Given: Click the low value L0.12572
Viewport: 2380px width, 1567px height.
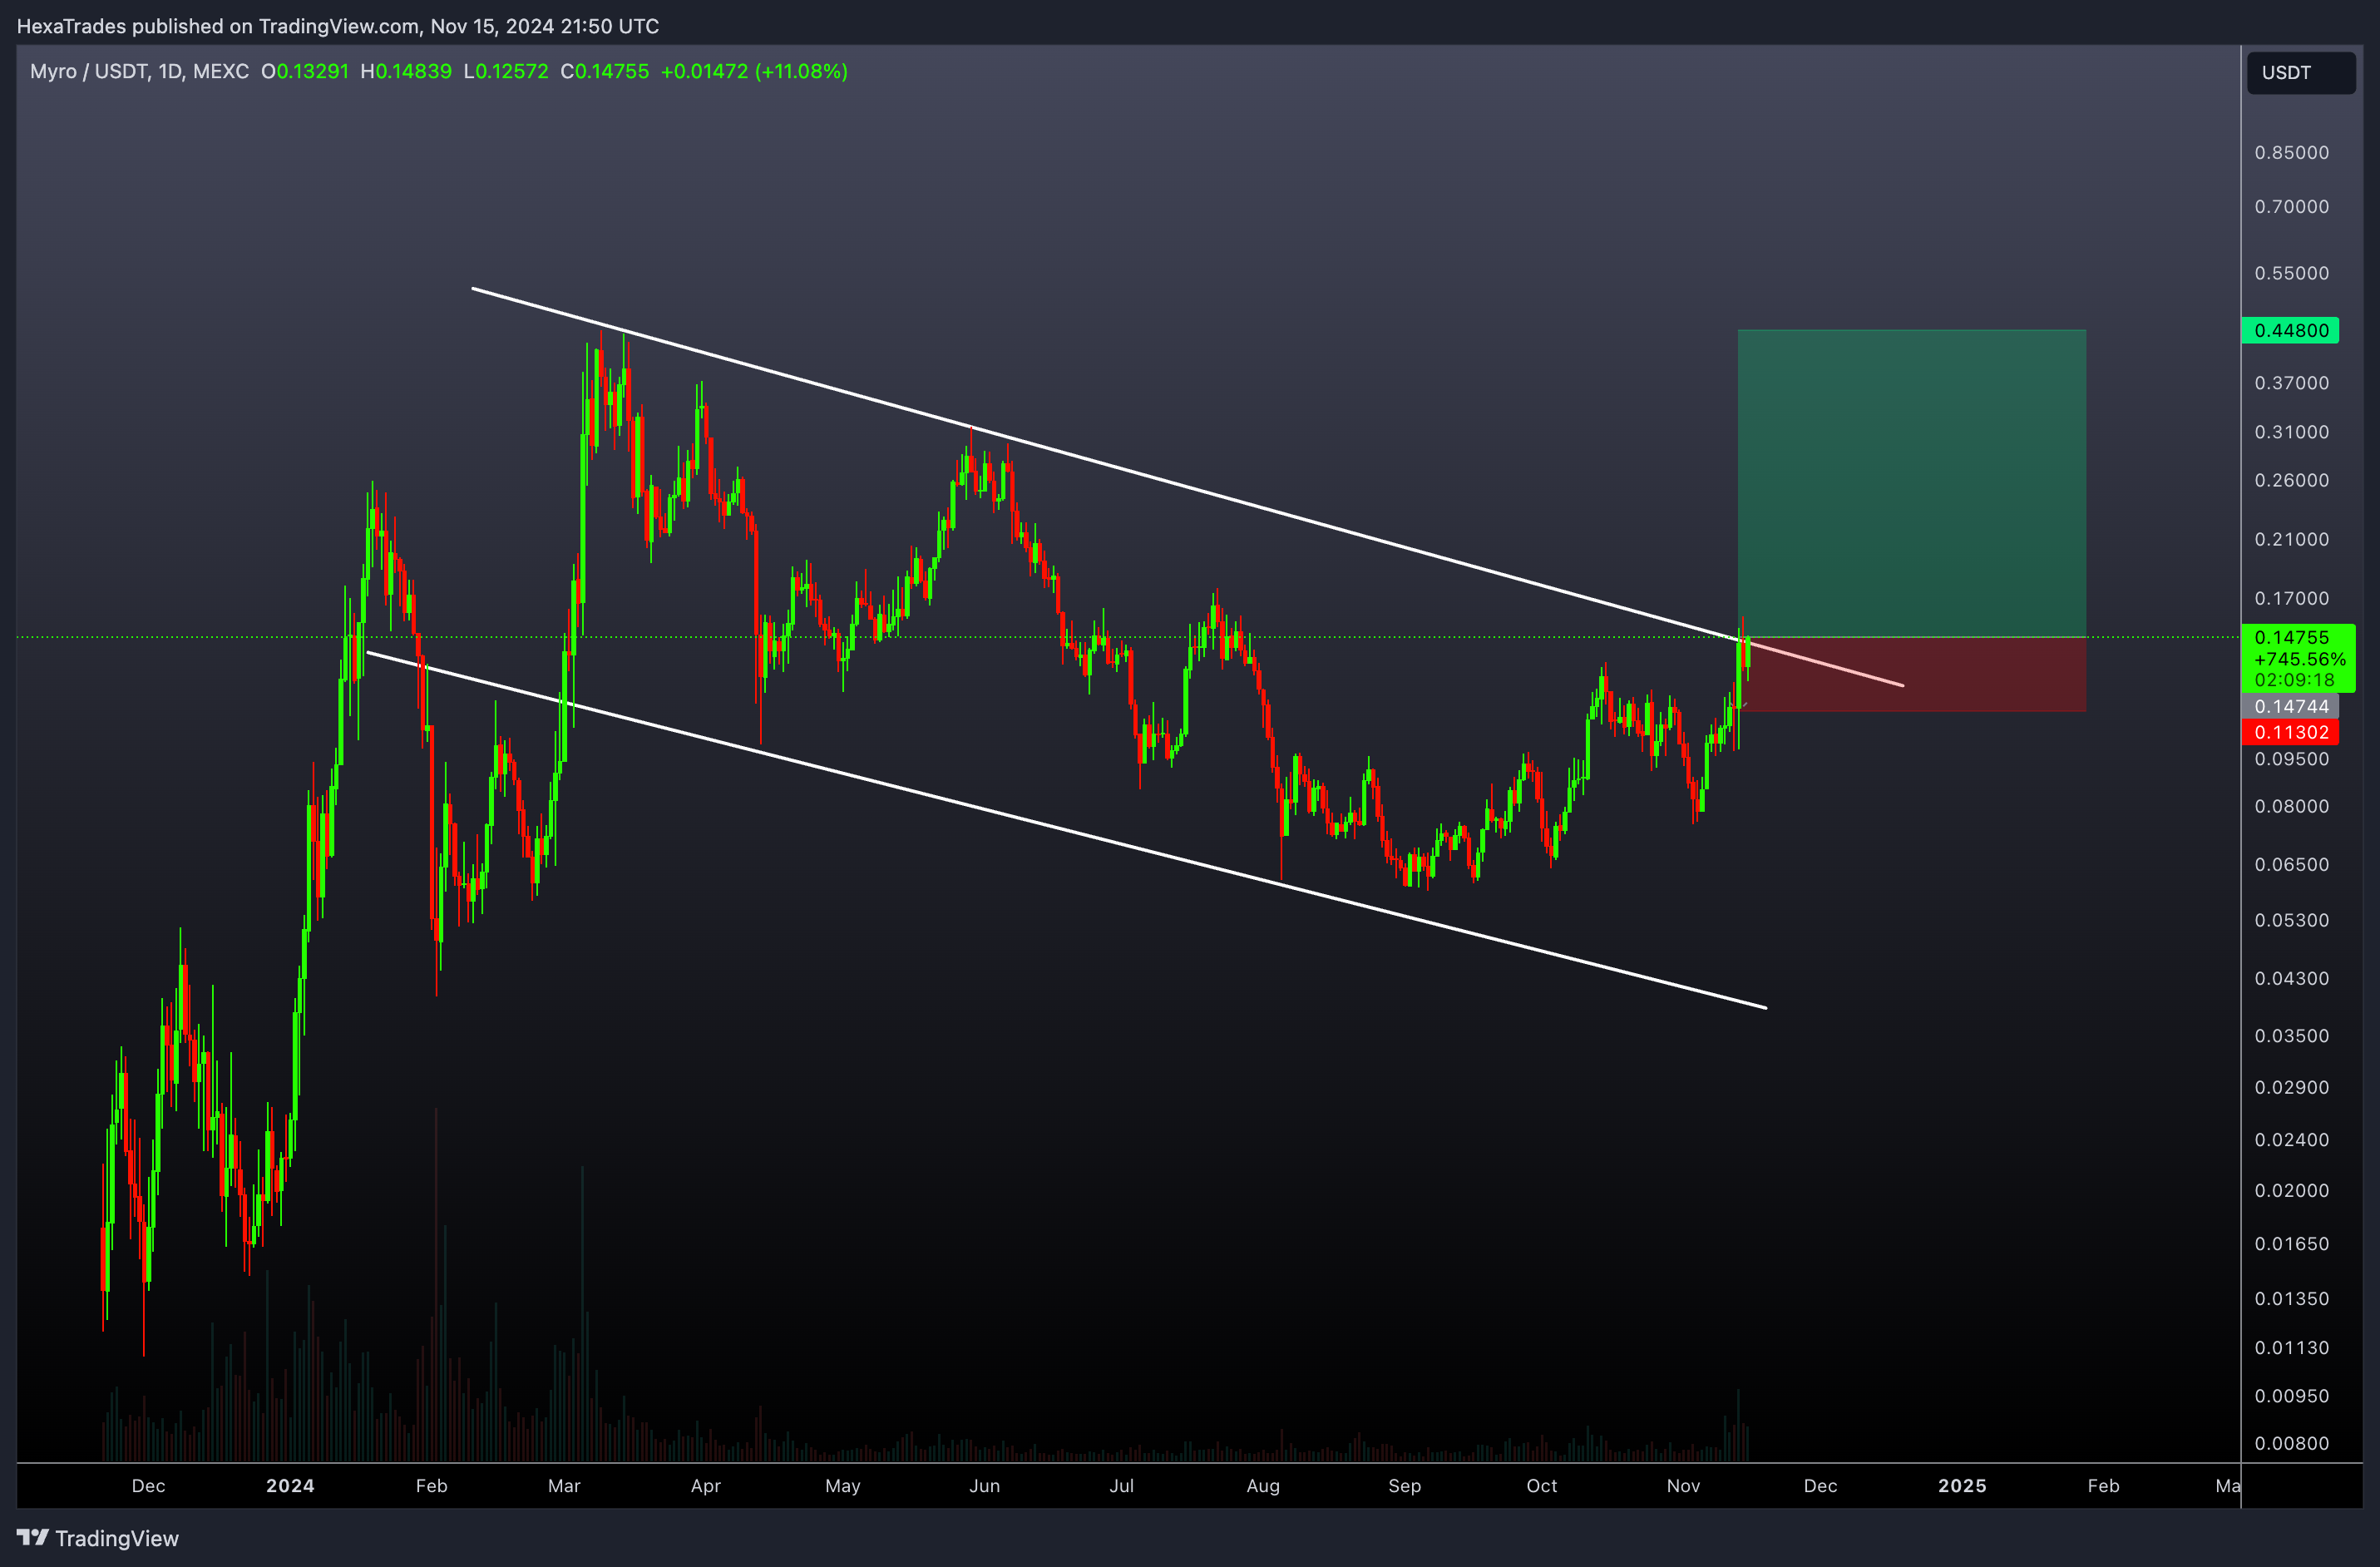Looking at the screenshot, I should 506,71.
